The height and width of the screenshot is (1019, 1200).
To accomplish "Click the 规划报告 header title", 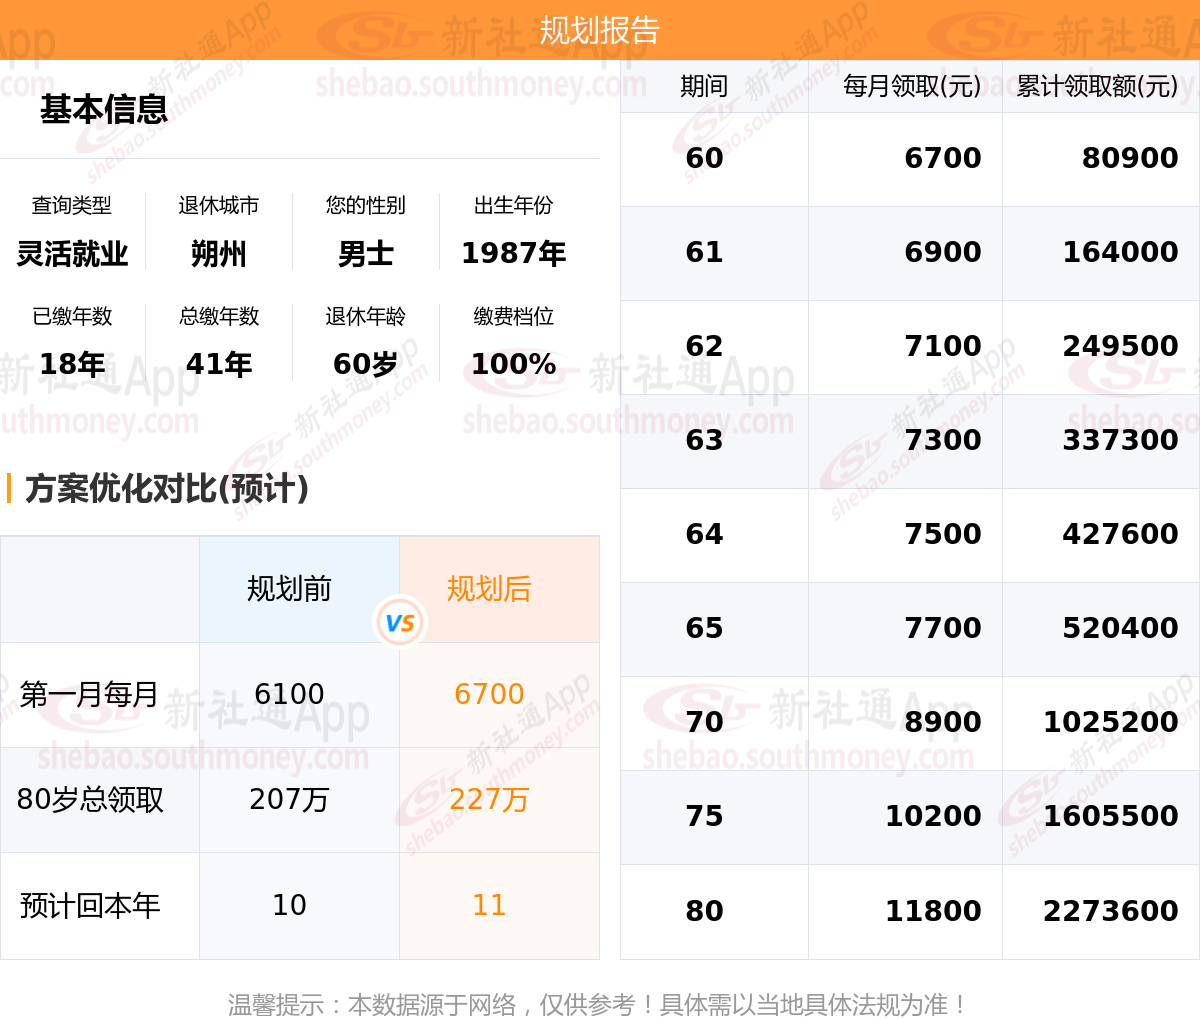I will point(600,30).
